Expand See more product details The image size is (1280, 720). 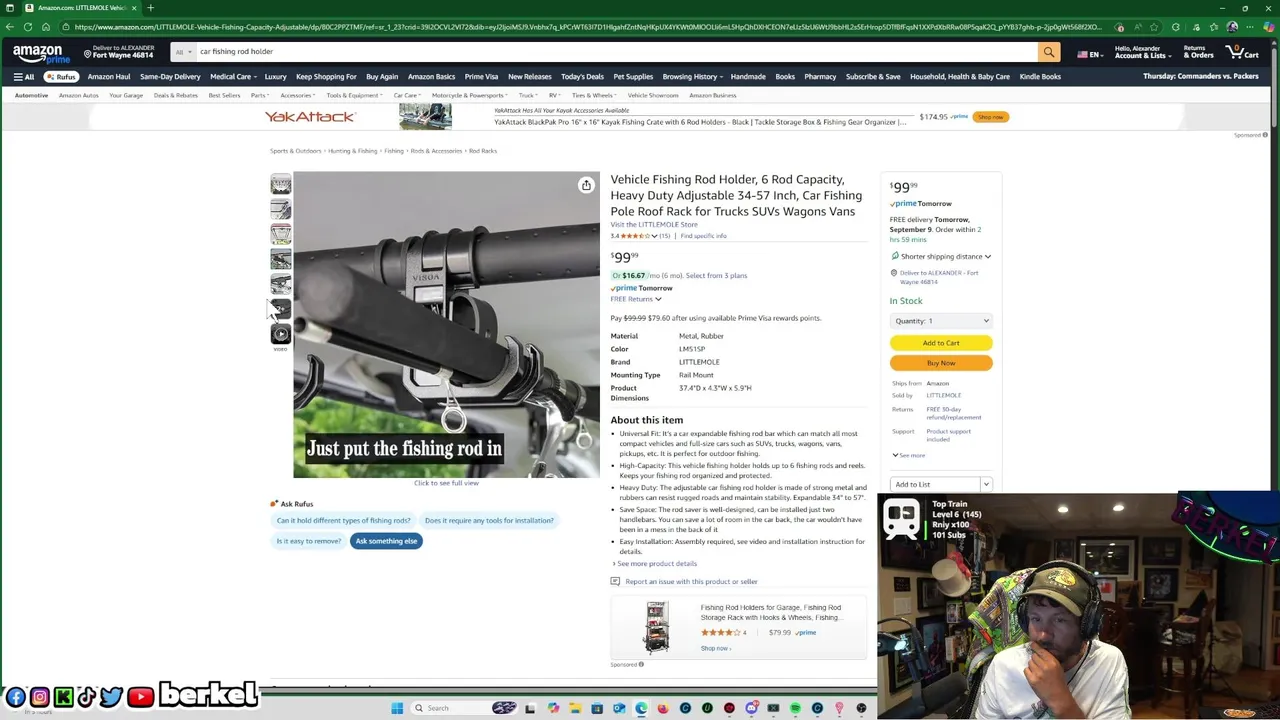click(655, 564)
